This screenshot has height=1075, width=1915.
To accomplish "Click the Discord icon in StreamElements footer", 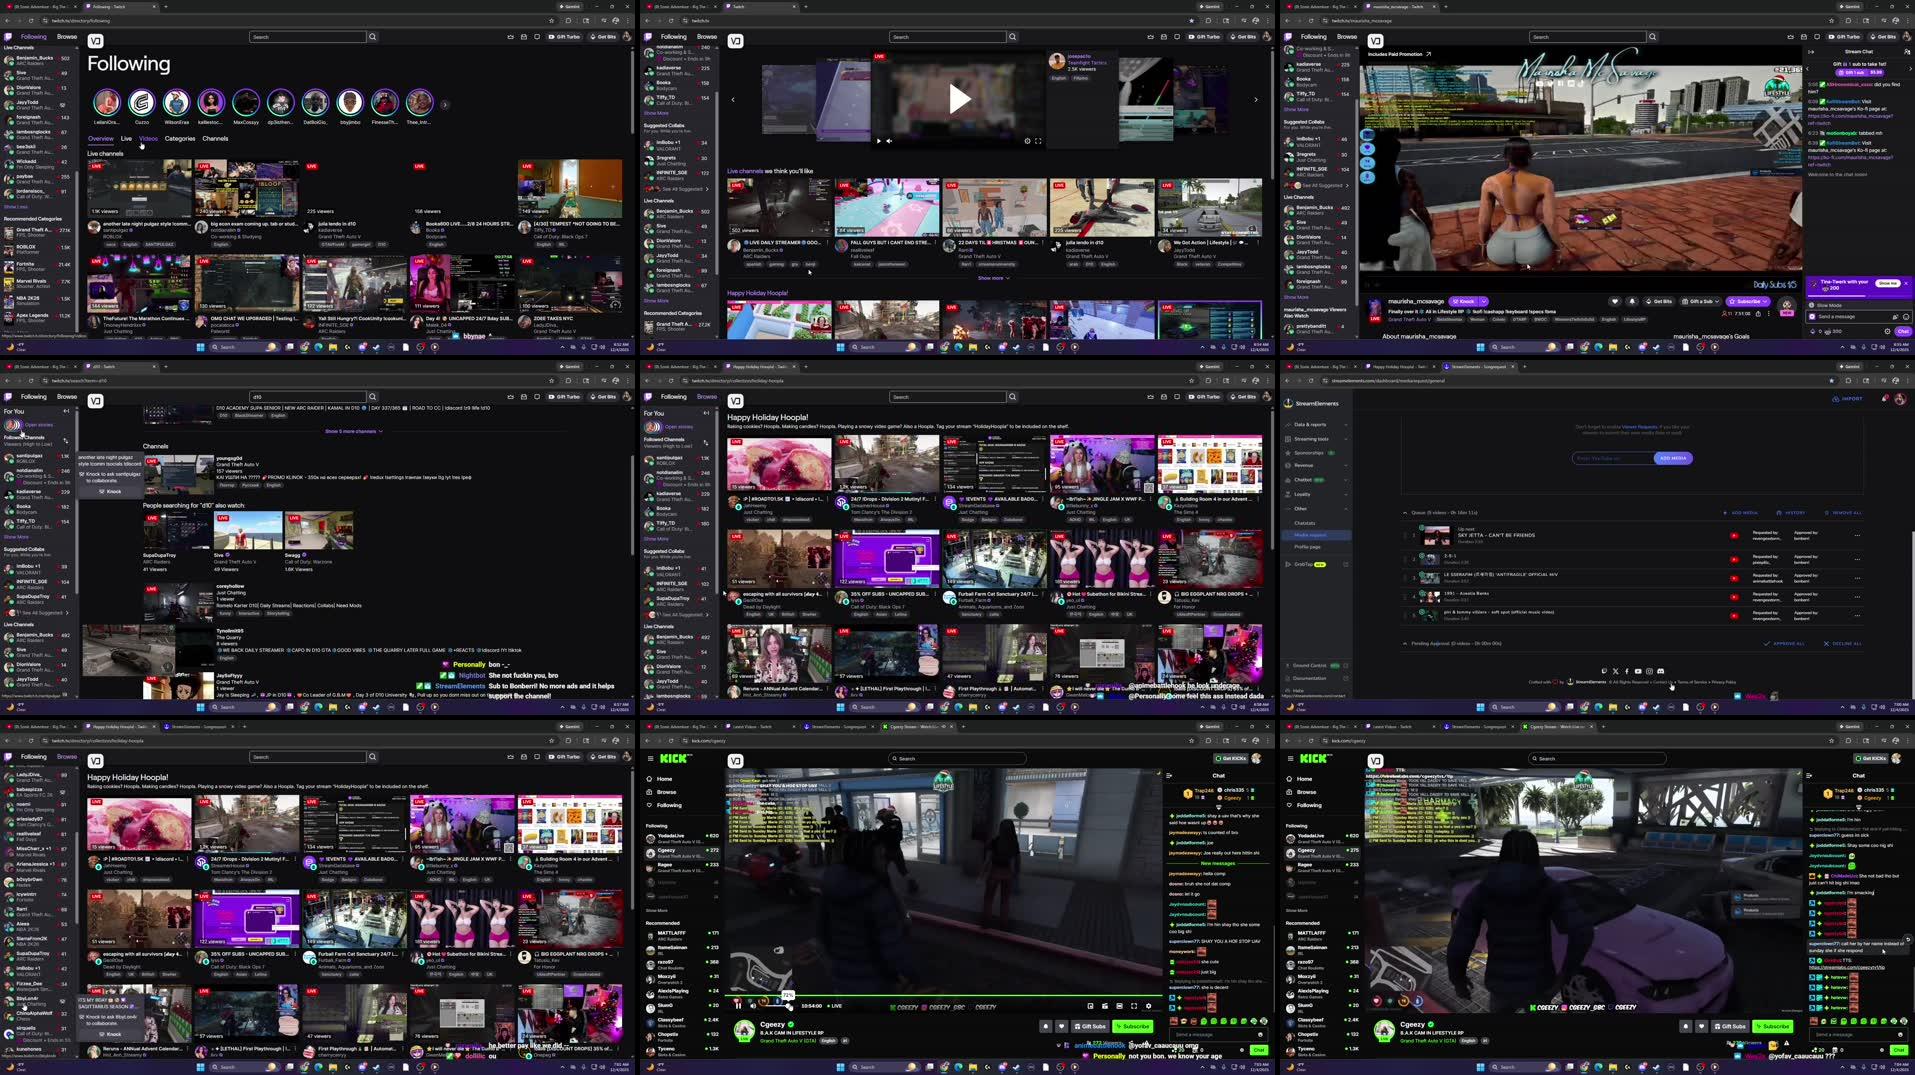I will (x=1661, y=672).
